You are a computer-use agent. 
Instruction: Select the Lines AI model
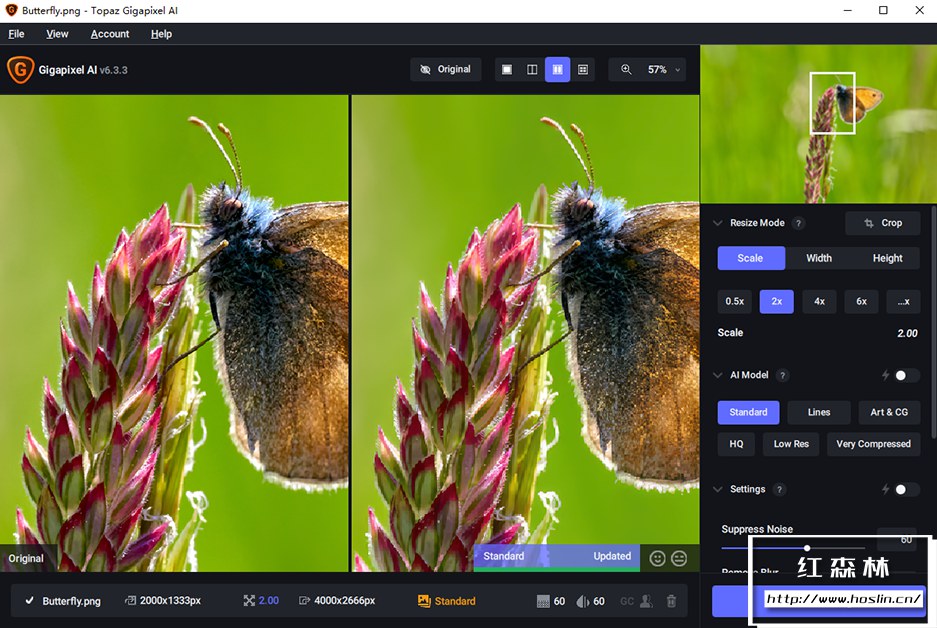[819, 412]
